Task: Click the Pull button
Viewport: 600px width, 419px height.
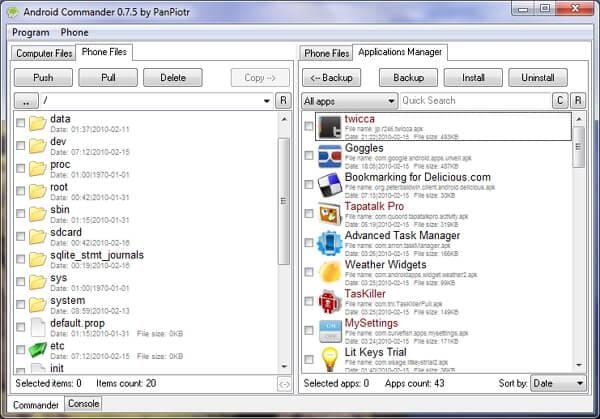Action: click(108, 78)
